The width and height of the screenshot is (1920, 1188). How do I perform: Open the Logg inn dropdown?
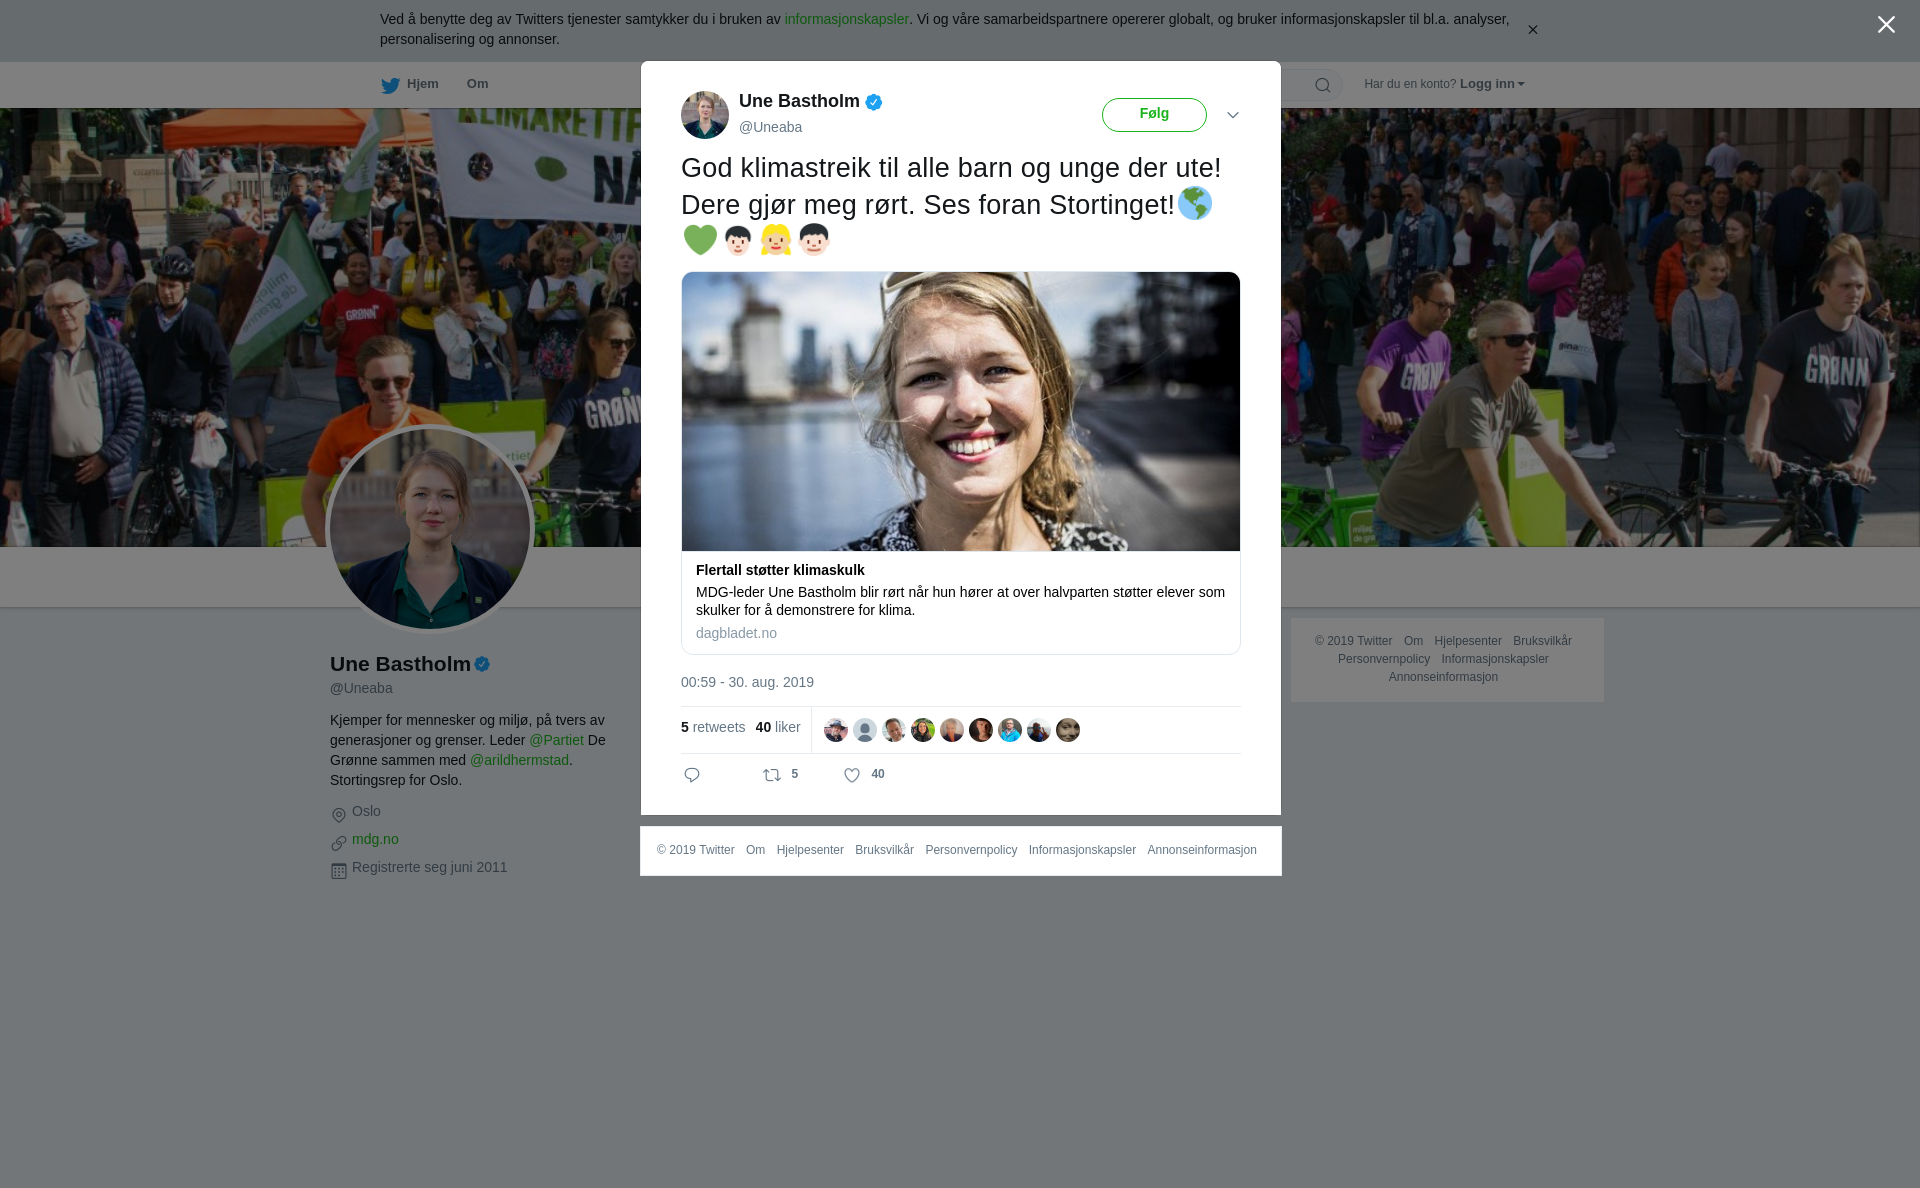pyautogui.click(x=1491, y=84)
